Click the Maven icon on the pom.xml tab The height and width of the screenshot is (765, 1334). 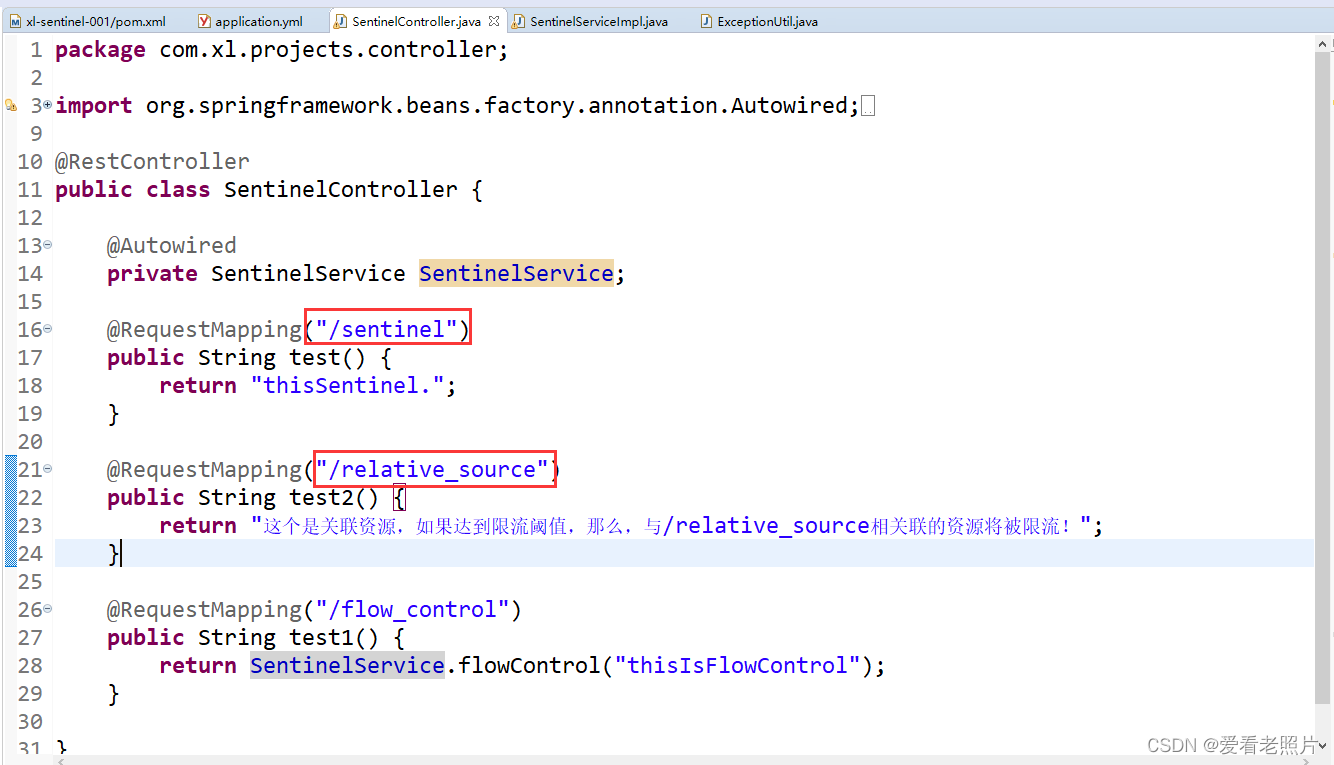point(15,21)
